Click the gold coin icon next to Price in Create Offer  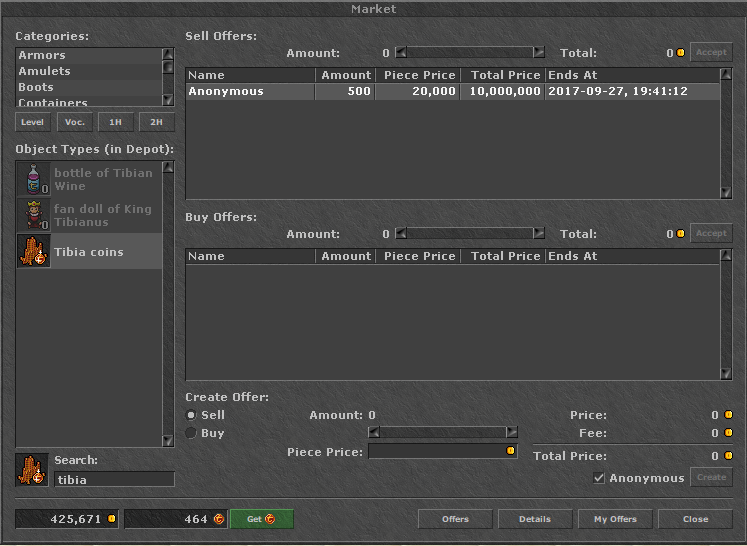(728, 415)
